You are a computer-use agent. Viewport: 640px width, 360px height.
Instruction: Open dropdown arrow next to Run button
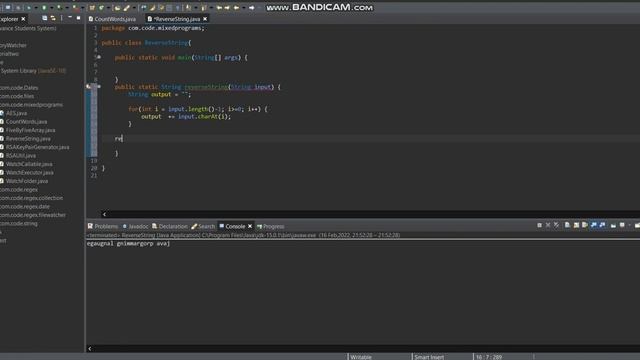click(x=51, y=7)
